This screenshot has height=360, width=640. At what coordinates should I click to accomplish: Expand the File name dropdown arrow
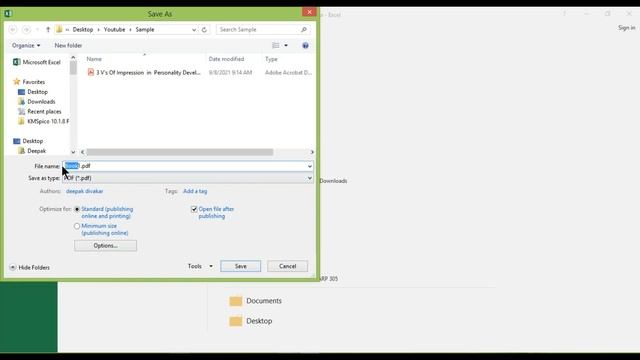tap(309, 166)
